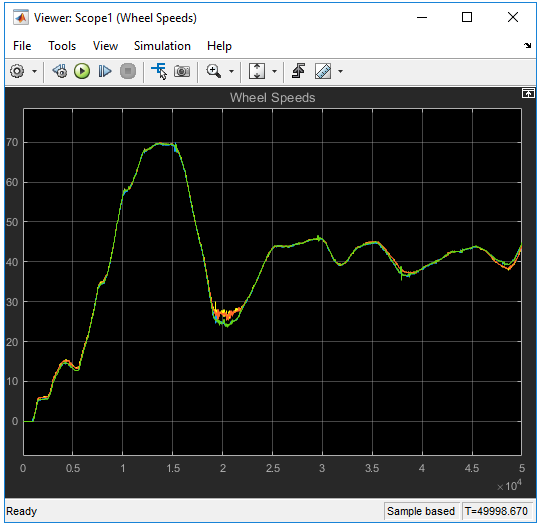This screenshot has width=541, height=525.
Task: Select the Zoom magnifier tool
Action: [x=214, y=71]
